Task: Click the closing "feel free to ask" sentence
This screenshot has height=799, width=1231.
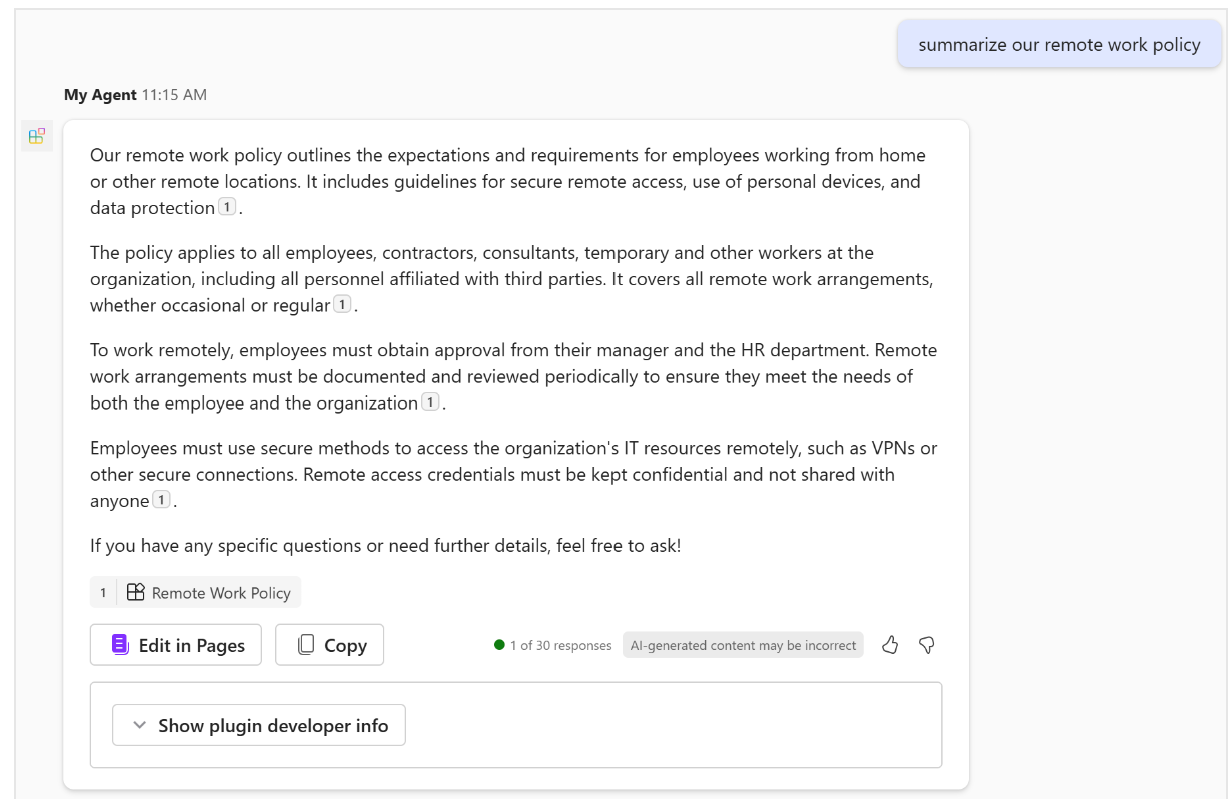Action: tap(385, 546)
